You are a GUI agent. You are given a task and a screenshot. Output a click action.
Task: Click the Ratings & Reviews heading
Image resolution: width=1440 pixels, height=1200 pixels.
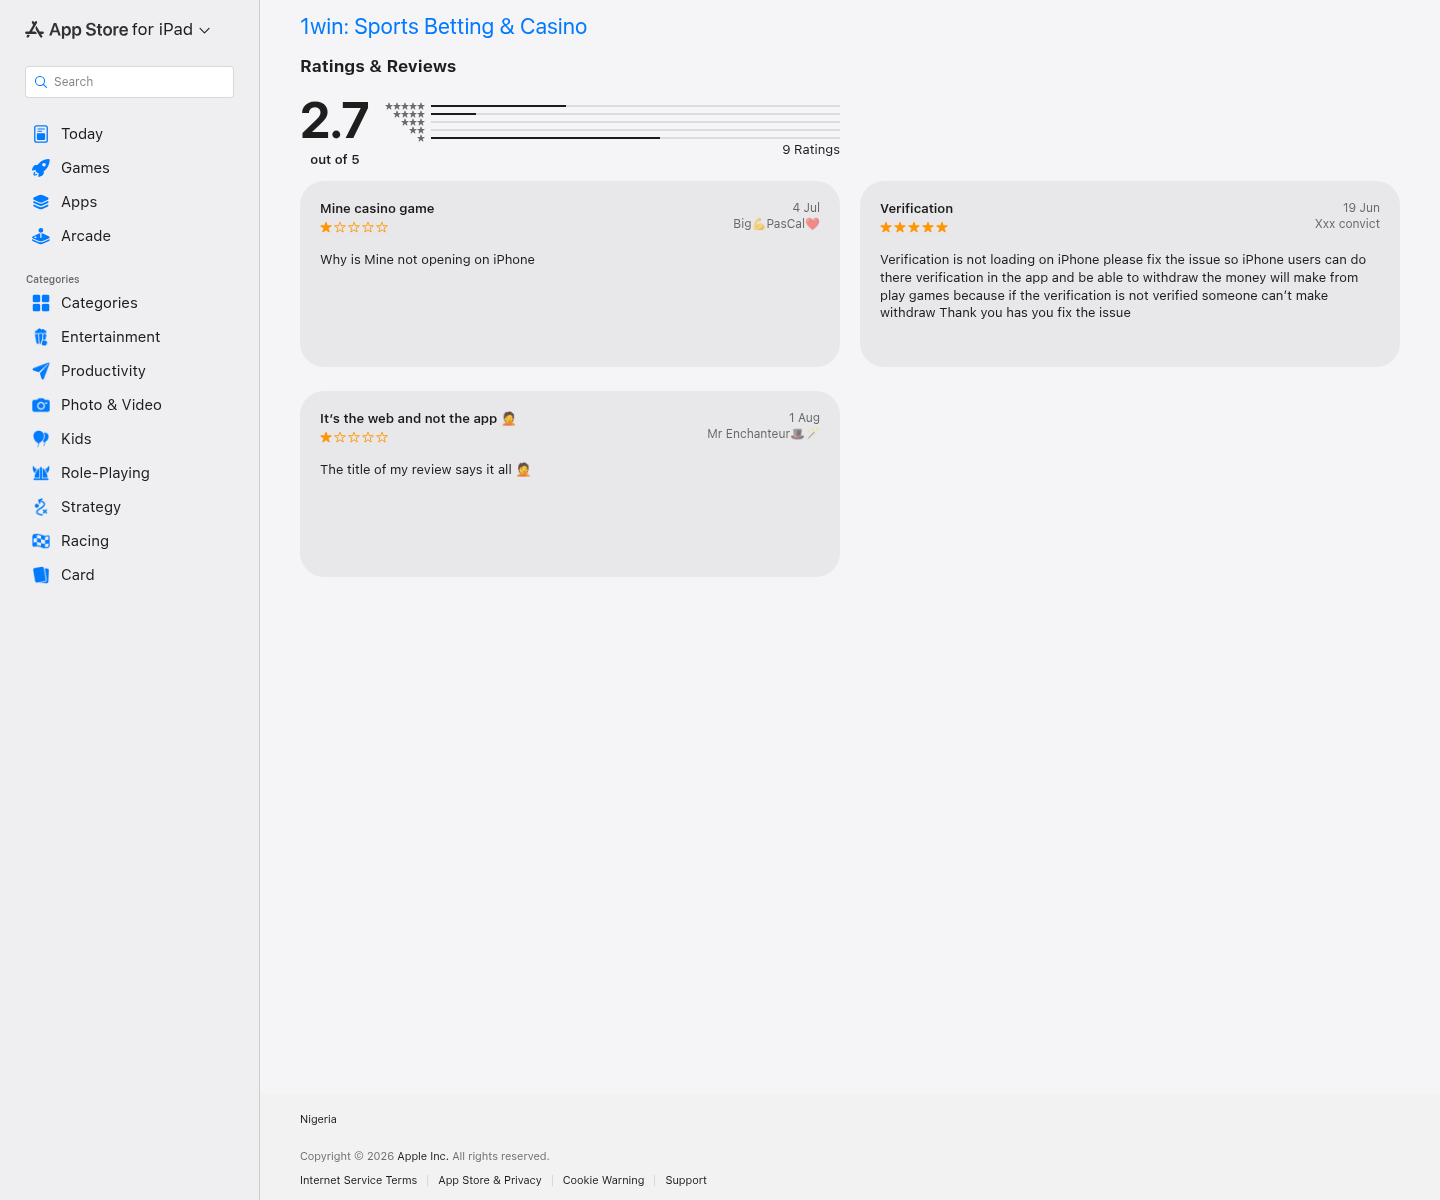click(378, 66)
